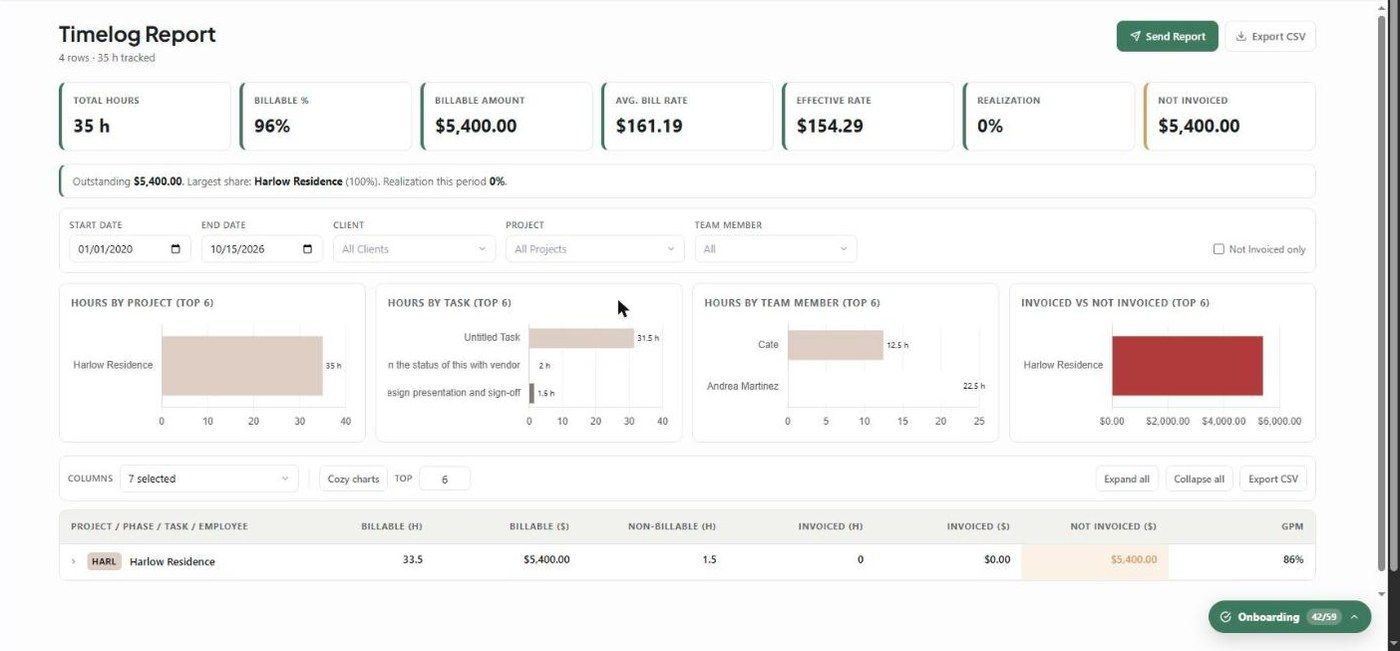Click the top Export CSV button
Image resolution: width=1400 pixels, height=651 pixels.
click(x=1270, y=36)
